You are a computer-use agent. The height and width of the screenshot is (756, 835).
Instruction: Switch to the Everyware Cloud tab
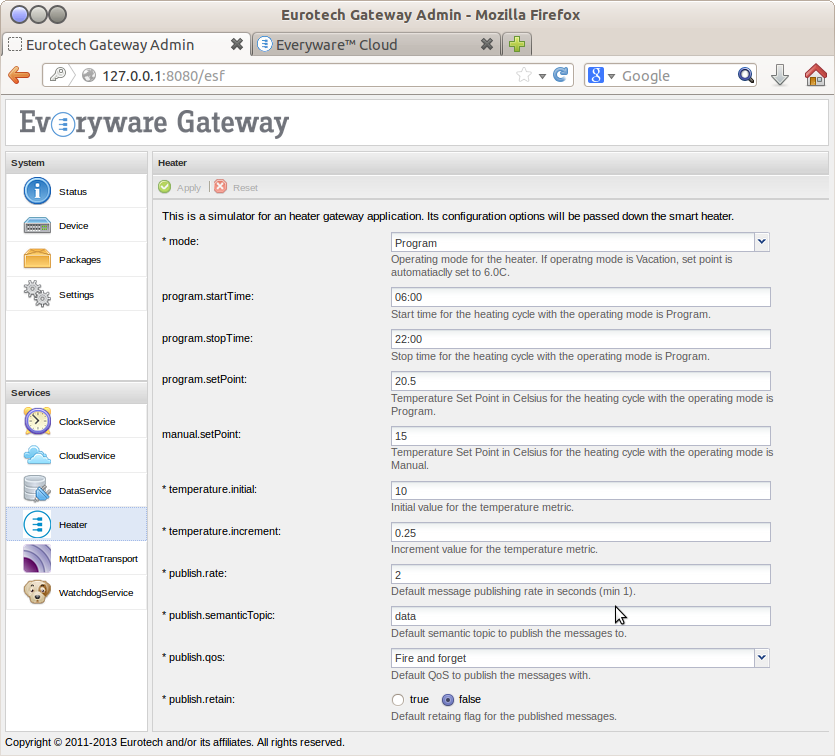(376, 44)
